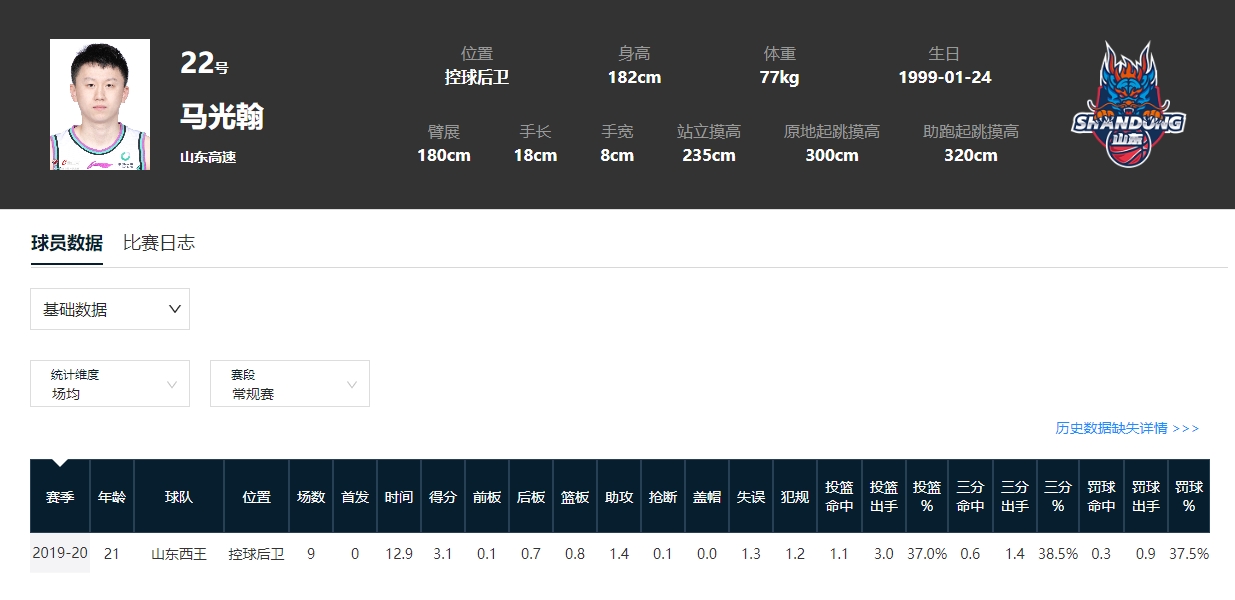Viewport: 1235px width, 600px height.
Task: Click the 失误 column header
Action: pos(751,496)
